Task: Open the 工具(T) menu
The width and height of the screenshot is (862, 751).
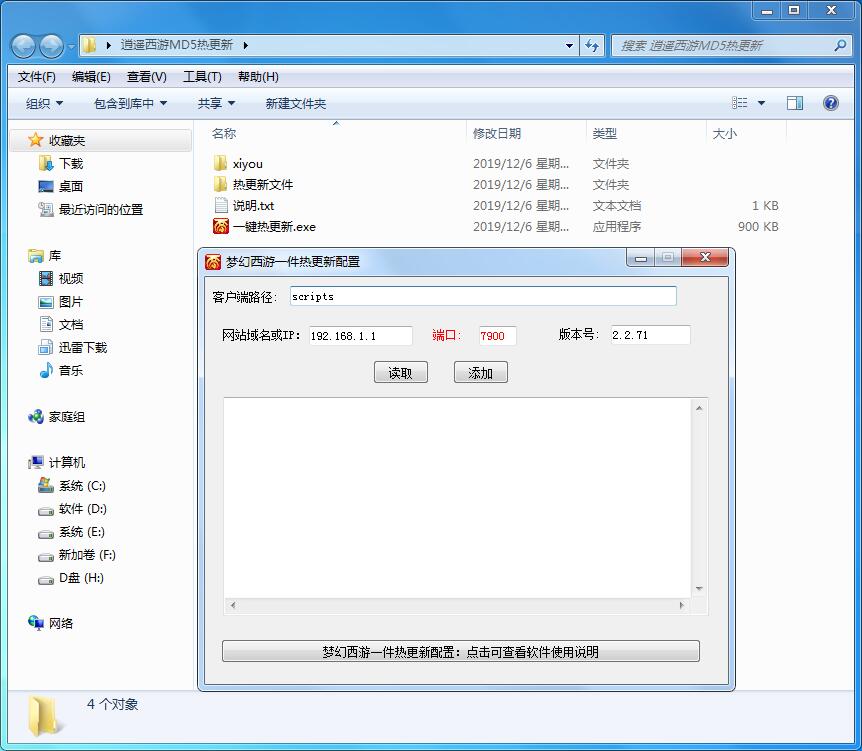Action: [x=201, y=77]
